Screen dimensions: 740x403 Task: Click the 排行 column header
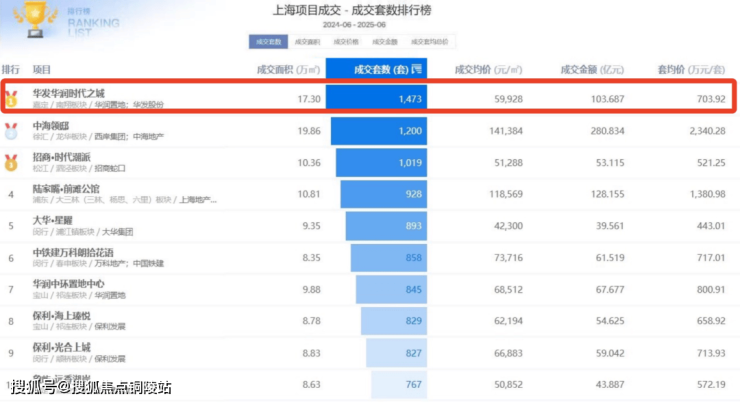10,70
